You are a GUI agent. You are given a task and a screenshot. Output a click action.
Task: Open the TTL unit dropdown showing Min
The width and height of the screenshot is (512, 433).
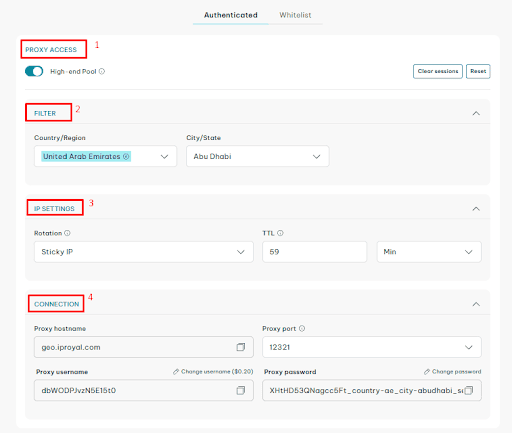click(429, 252)
